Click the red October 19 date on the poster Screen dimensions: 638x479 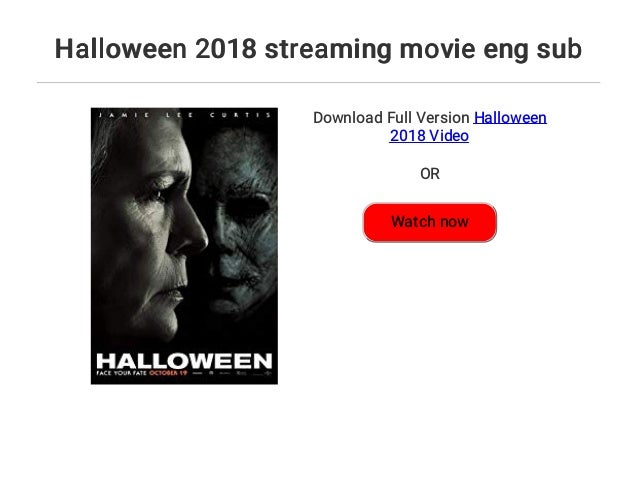pos(168,372)
